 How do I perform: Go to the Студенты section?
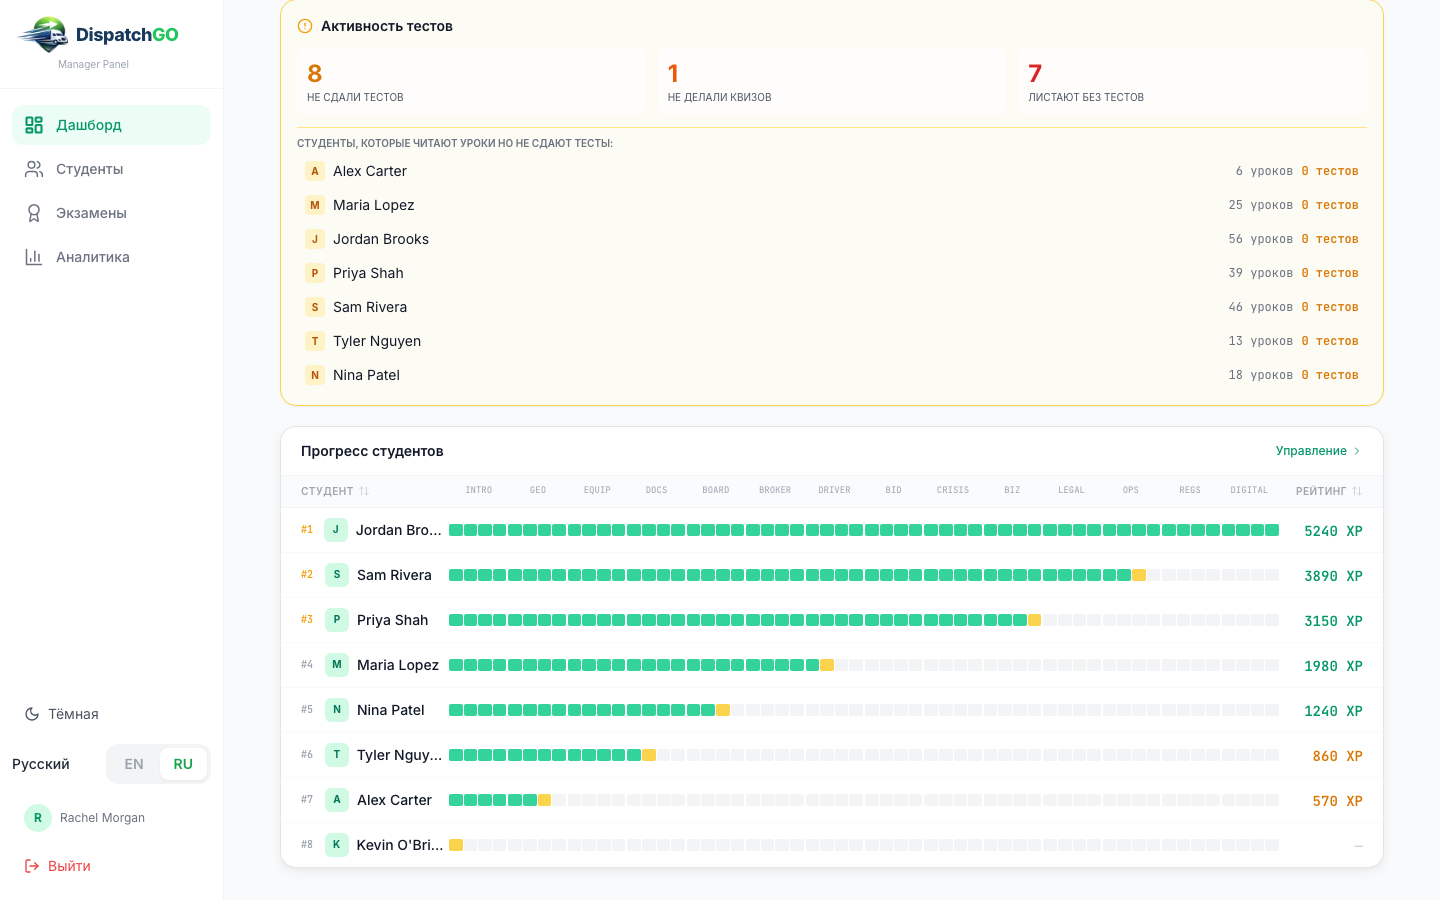coord(111,169)
